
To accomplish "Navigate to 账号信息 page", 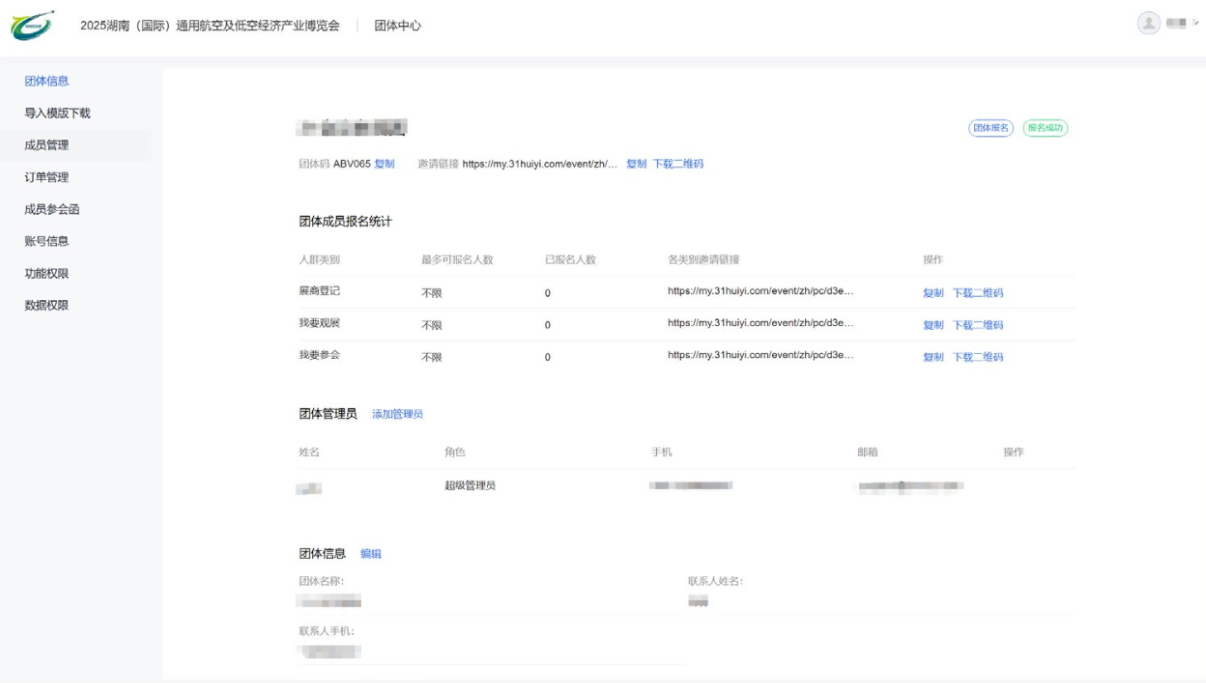I will tap(46, 241).
